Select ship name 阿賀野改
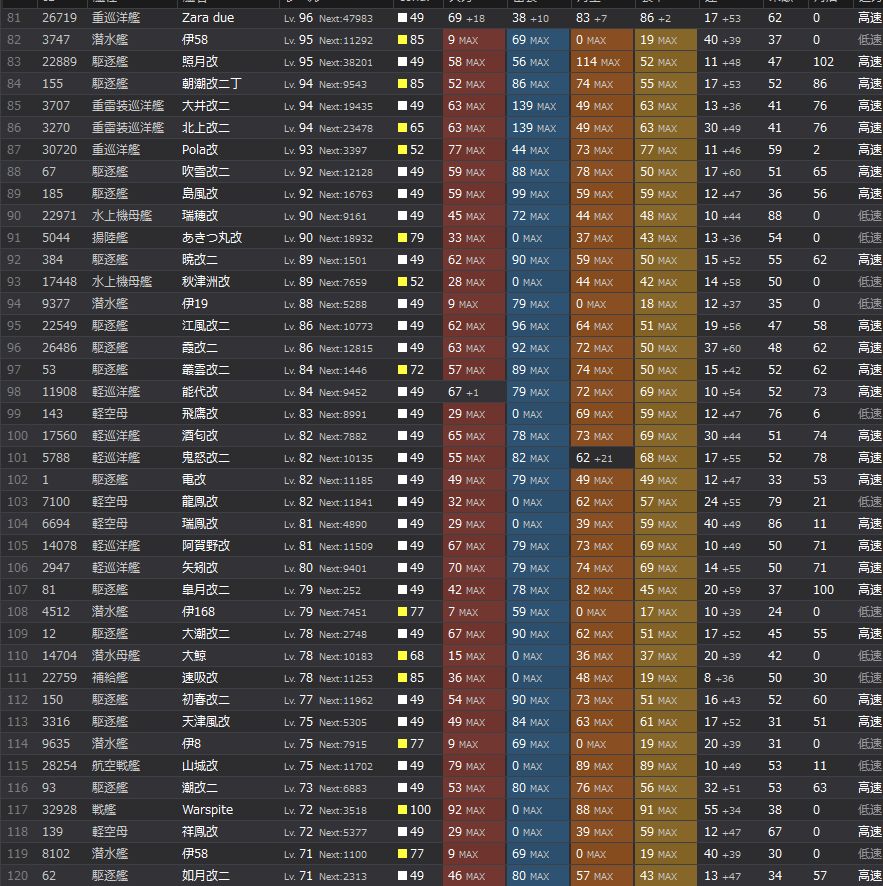 point(206,546)
